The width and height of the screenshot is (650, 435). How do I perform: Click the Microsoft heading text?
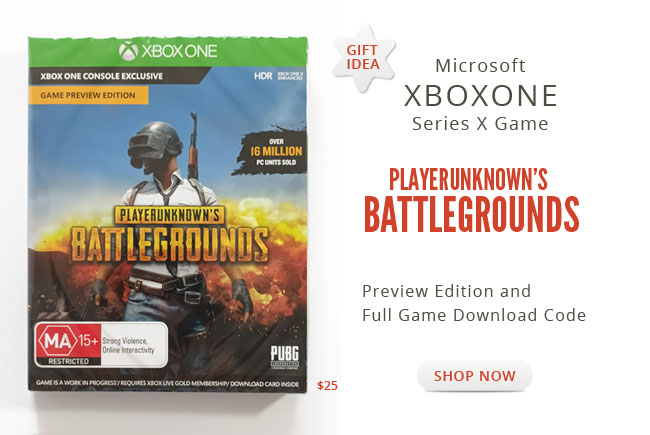click(480, 66)
